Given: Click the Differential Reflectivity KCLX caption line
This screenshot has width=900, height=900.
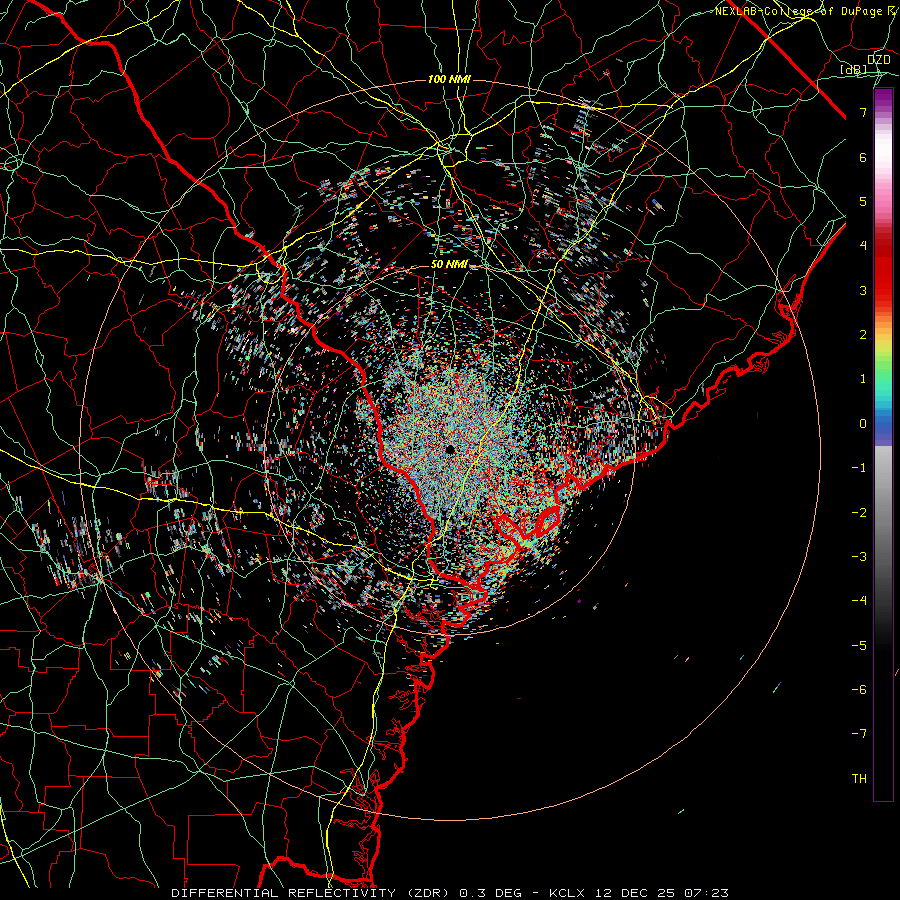Looking at the screenshot, I should pos(450,893).
